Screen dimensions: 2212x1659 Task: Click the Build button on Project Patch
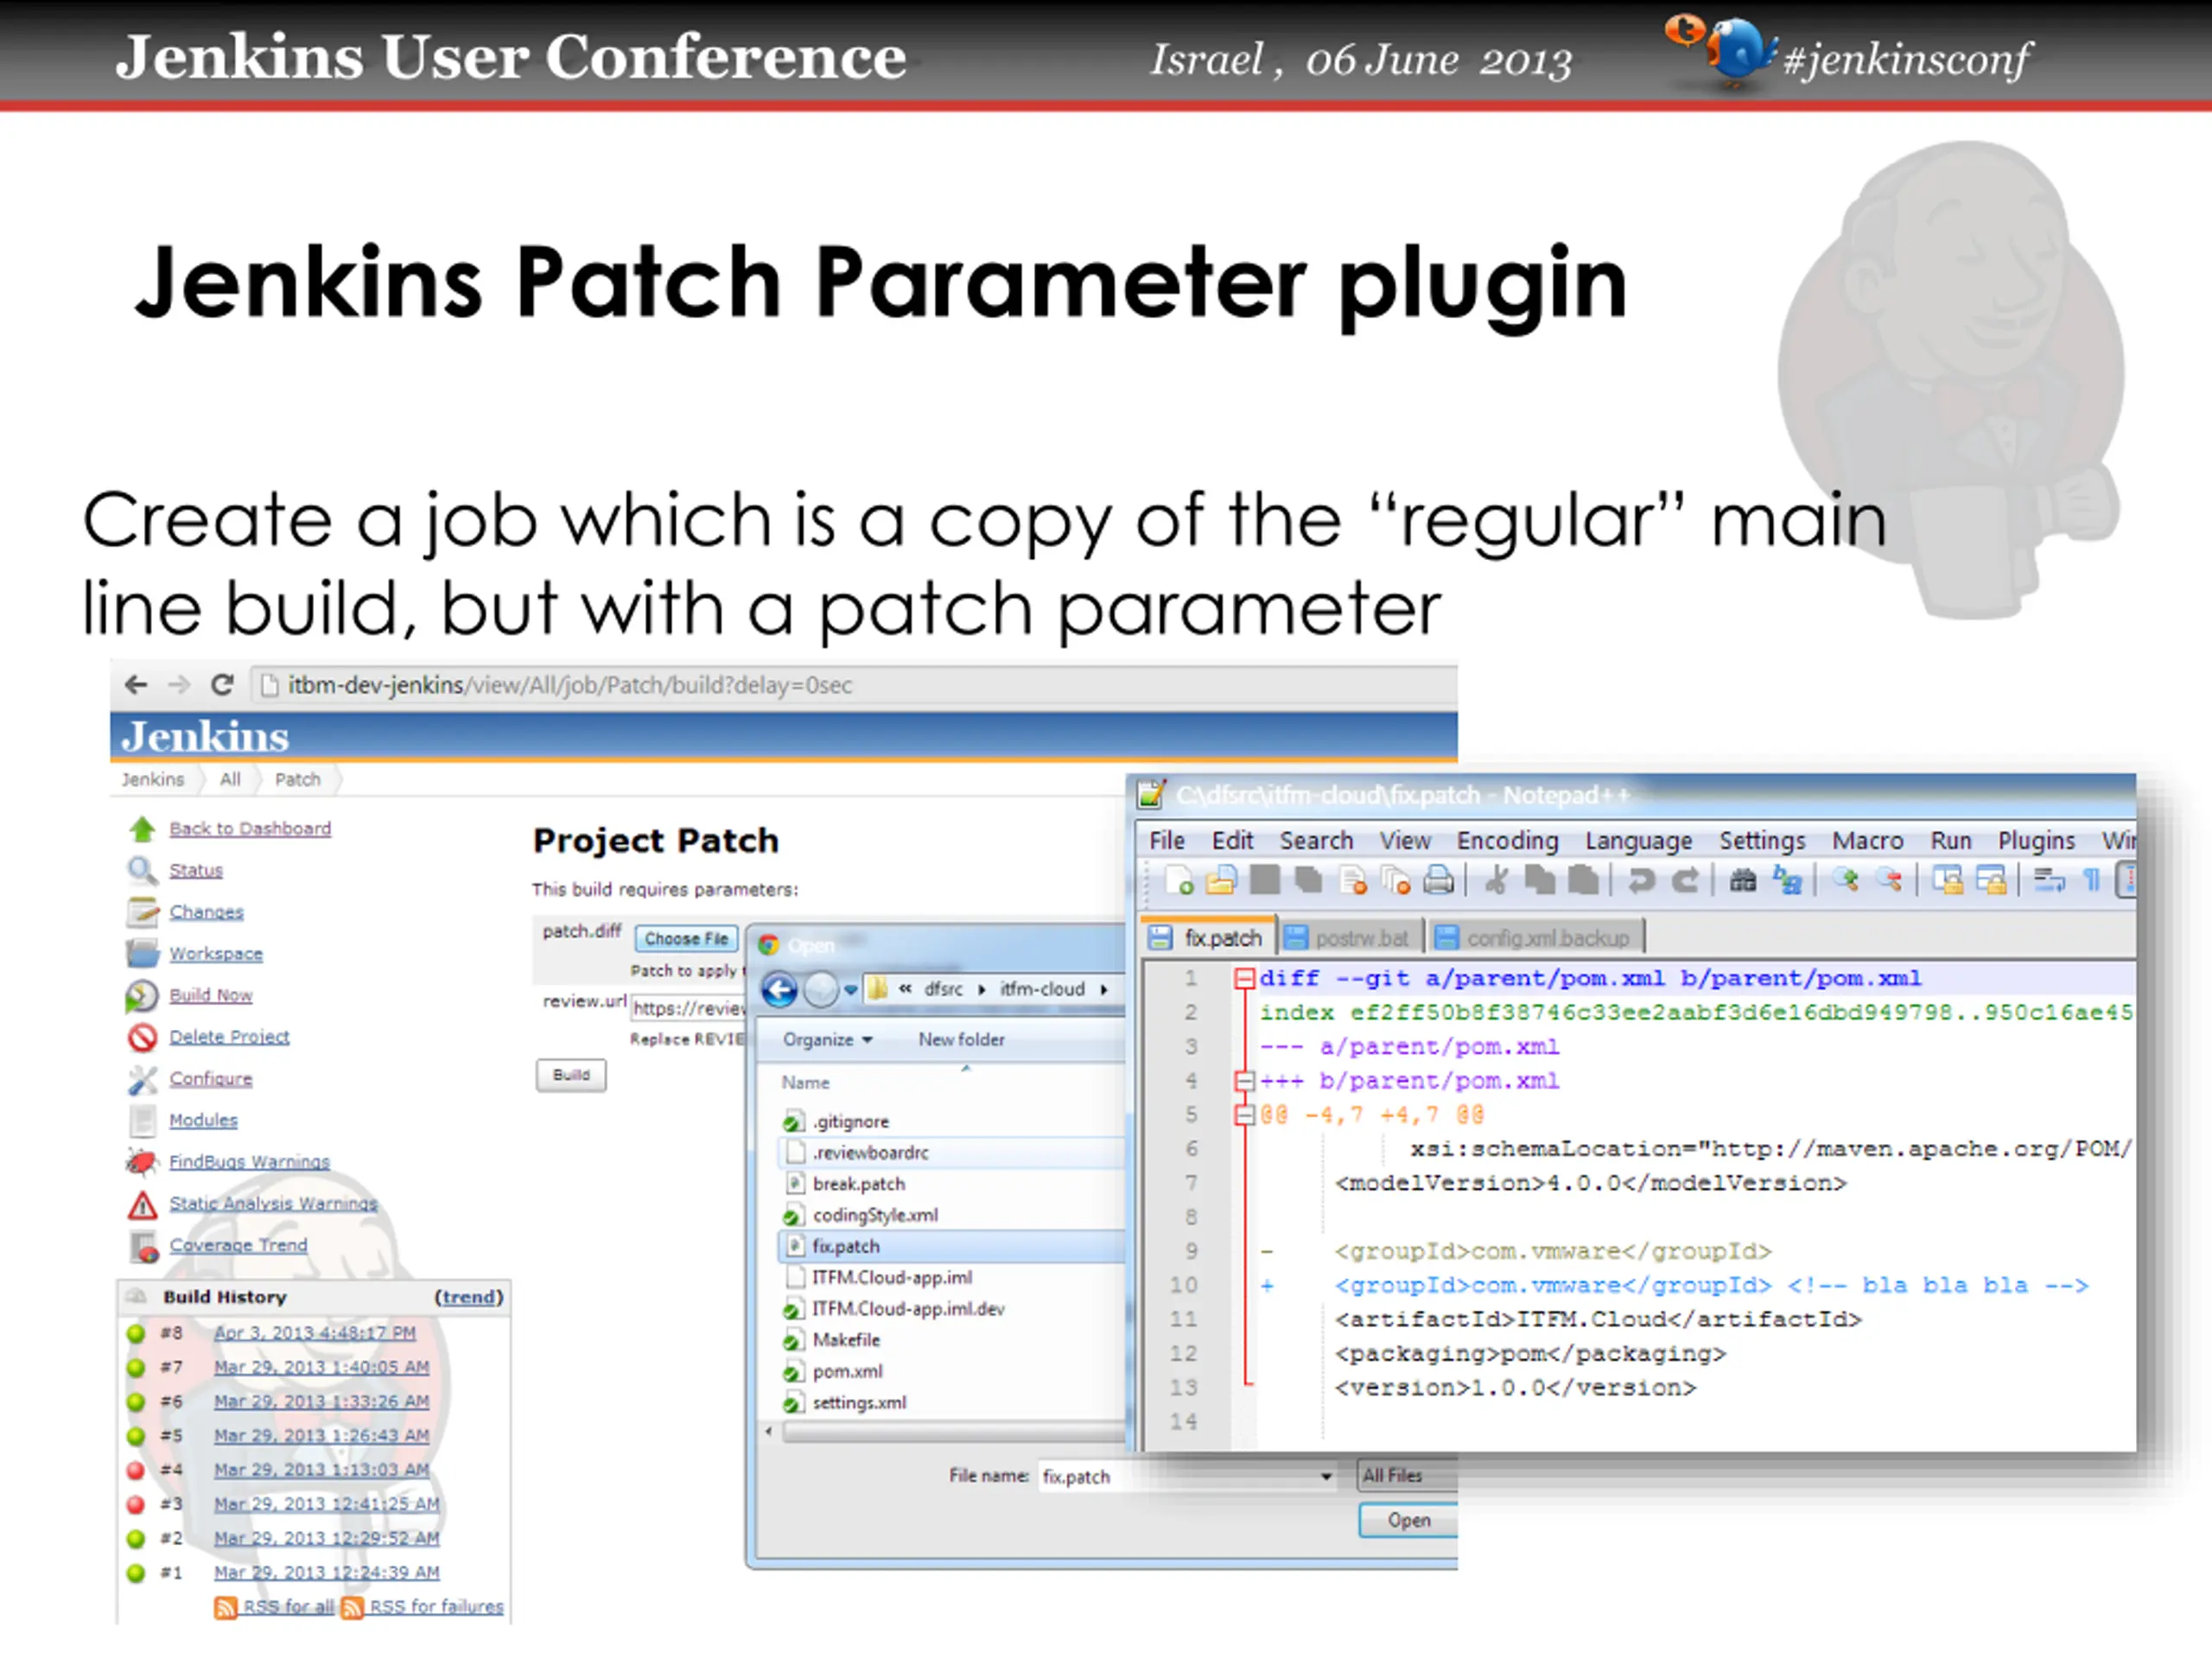(x=571, y=1075)
